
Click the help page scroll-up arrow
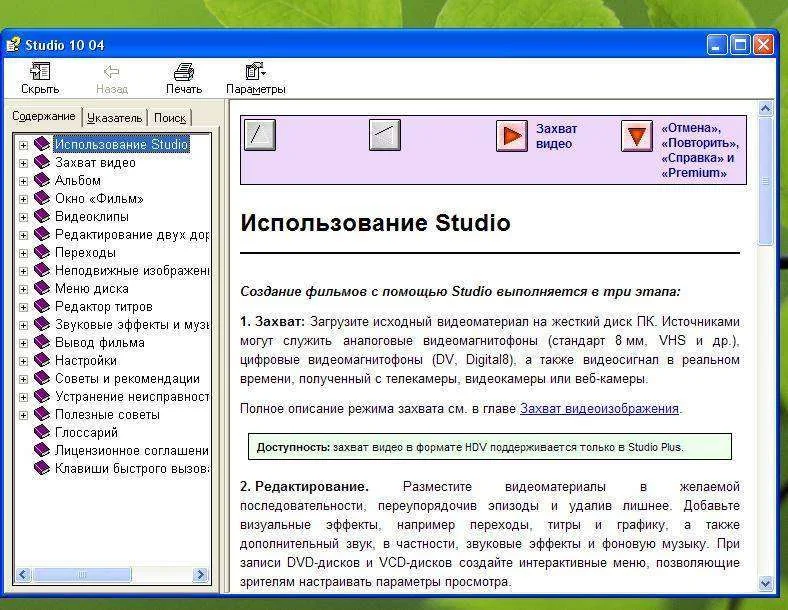coord(765,109)
